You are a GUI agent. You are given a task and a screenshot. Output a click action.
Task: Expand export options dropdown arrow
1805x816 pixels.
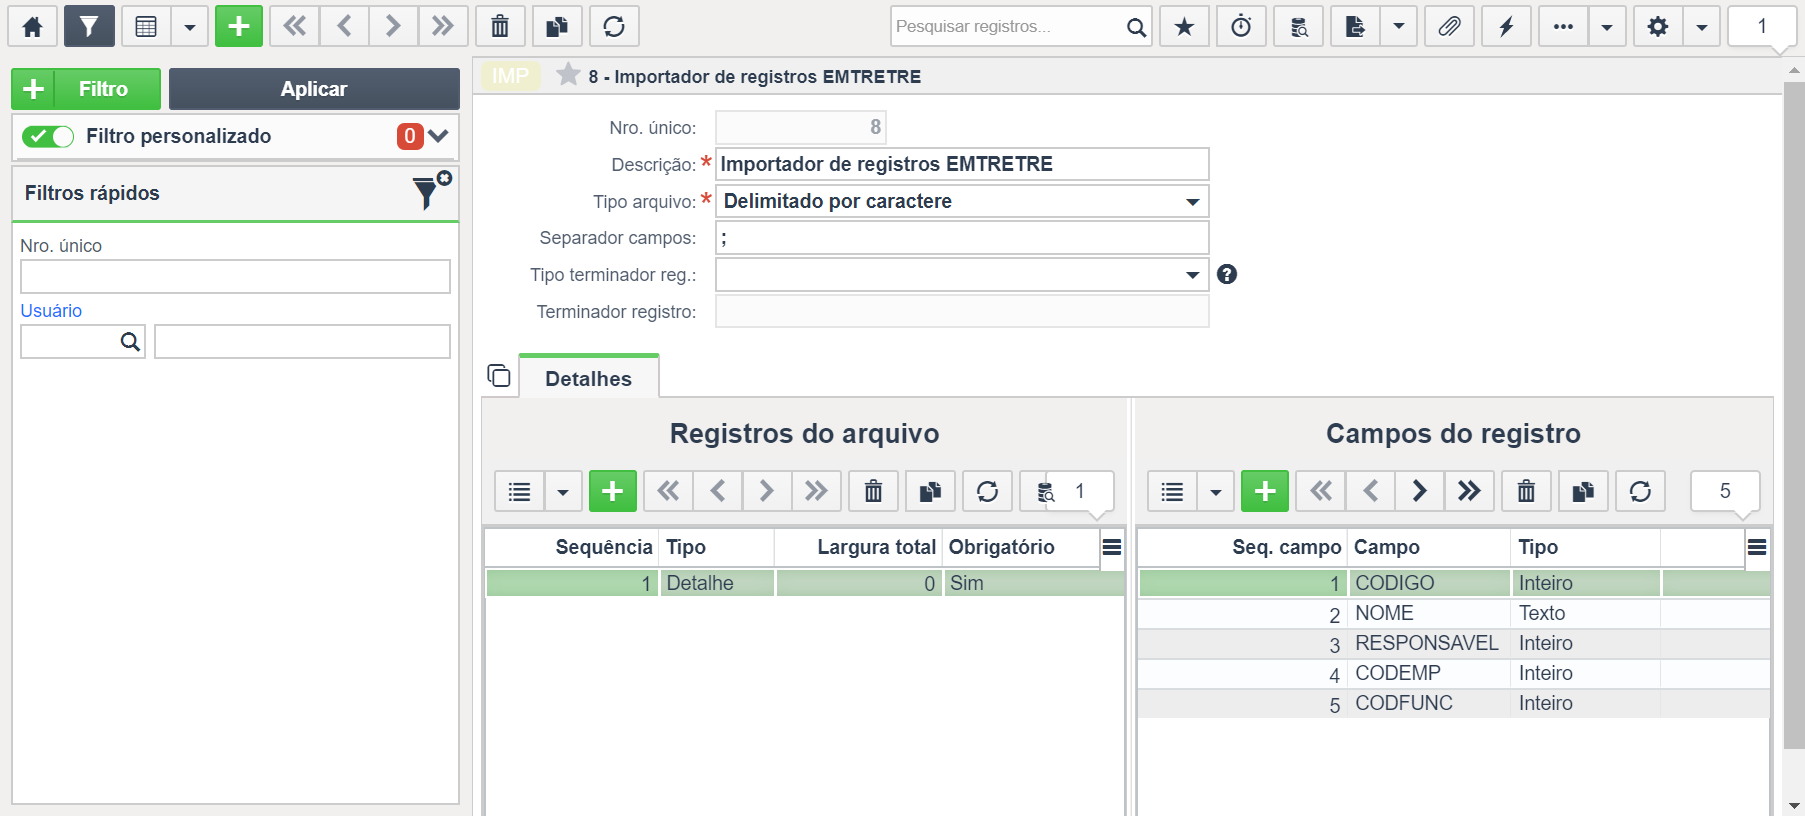pyautogui.click(x=1399, y=26)
